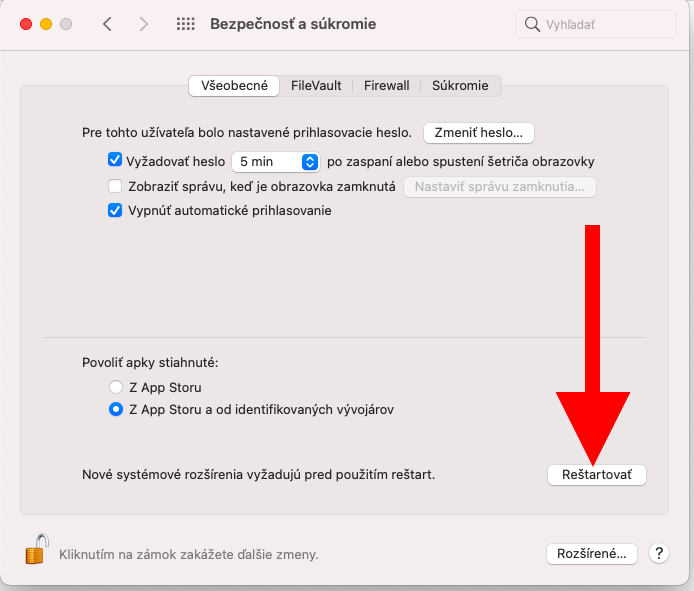This screenshot has width=694, height=591.
Task: Select the Z App Storu radio option
Action: tap(116, 387)
